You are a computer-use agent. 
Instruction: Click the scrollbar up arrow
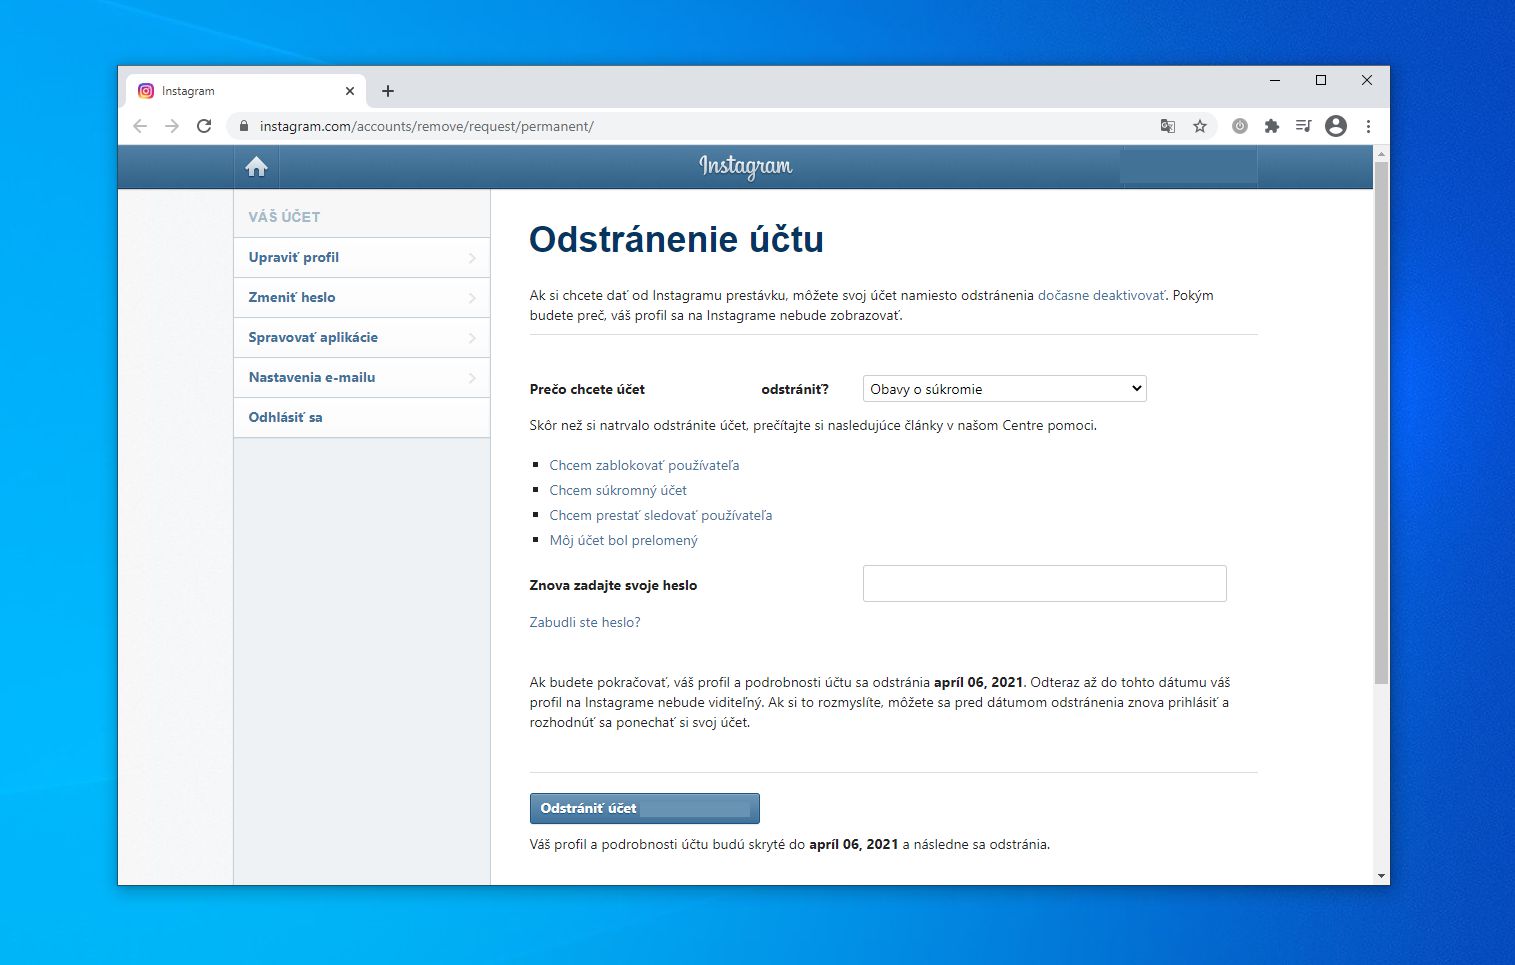tap(1381, 154)
